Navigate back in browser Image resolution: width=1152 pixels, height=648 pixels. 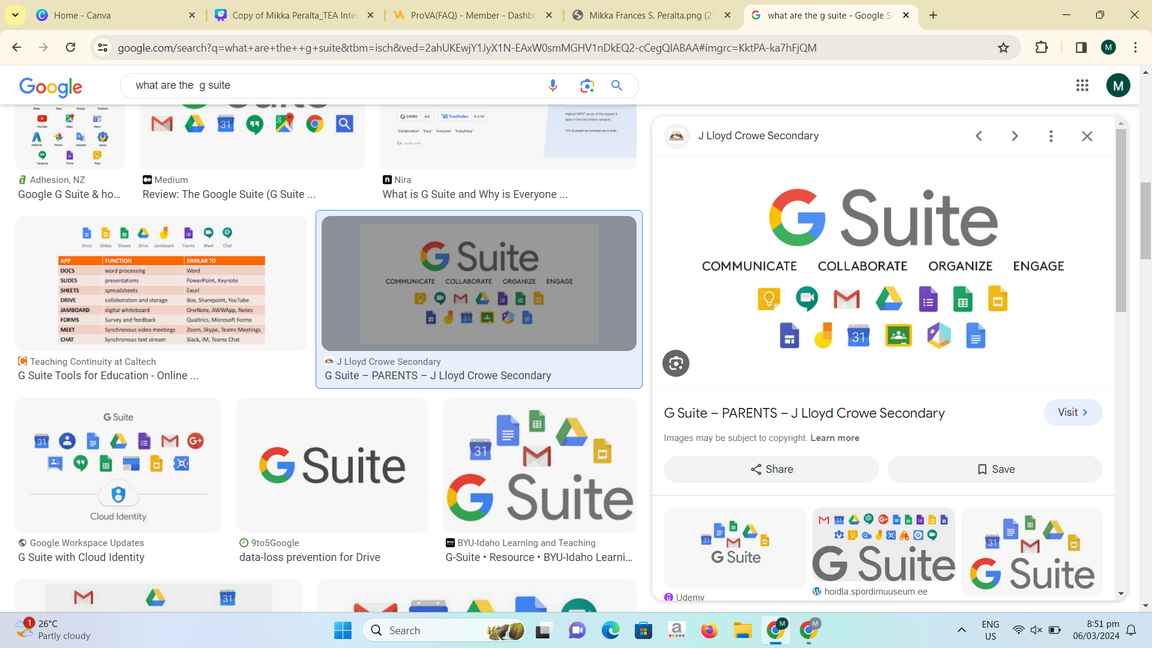click(x=17, y=48)
